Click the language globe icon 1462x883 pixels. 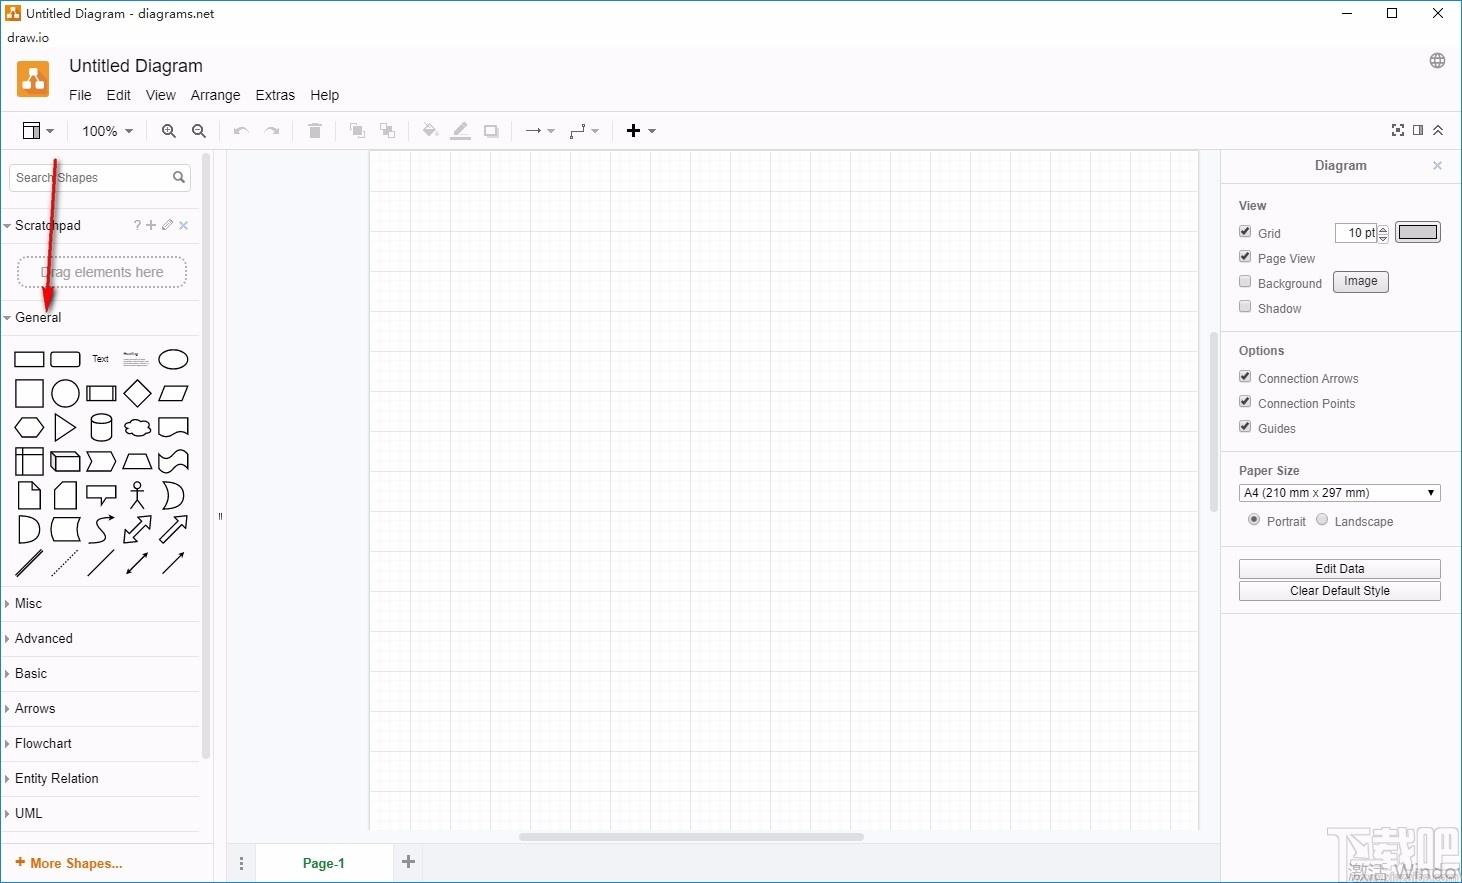point(1437,61)
